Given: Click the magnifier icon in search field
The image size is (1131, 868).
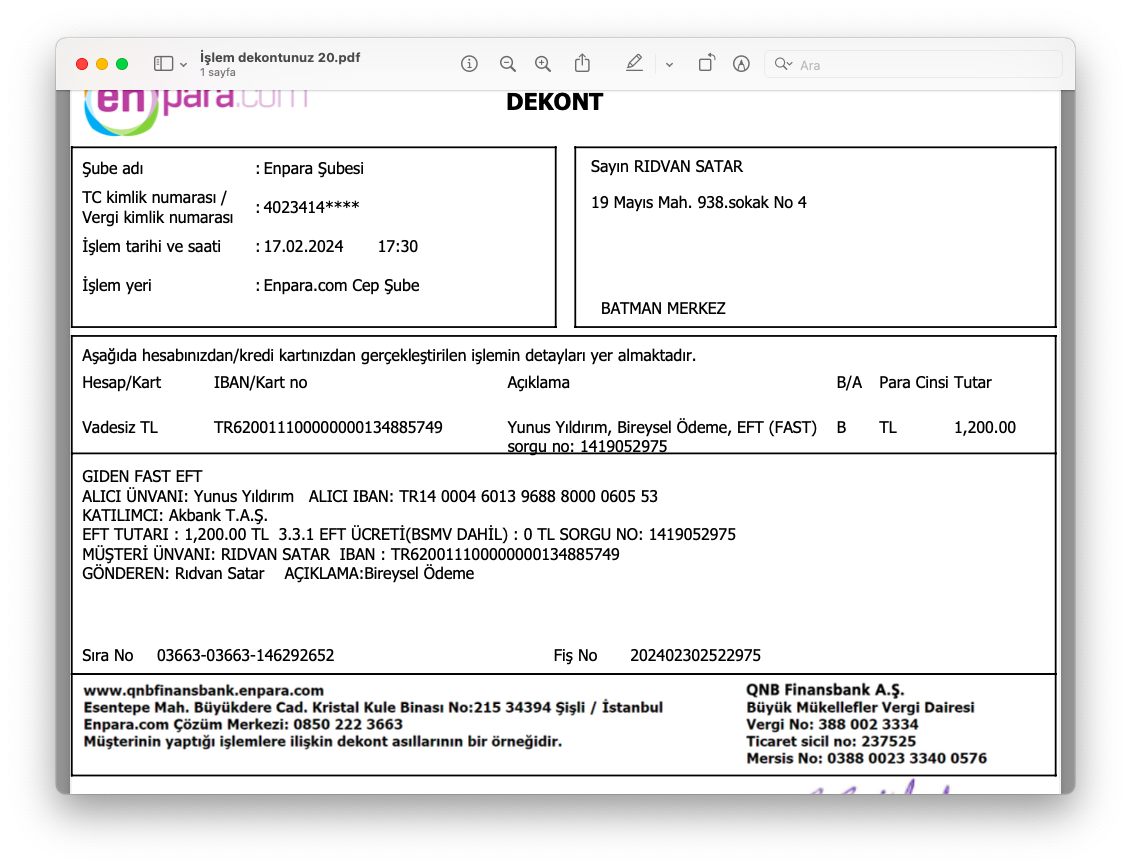Looking at the screenshot, I should pyautogui.click(x=783, y=64).
